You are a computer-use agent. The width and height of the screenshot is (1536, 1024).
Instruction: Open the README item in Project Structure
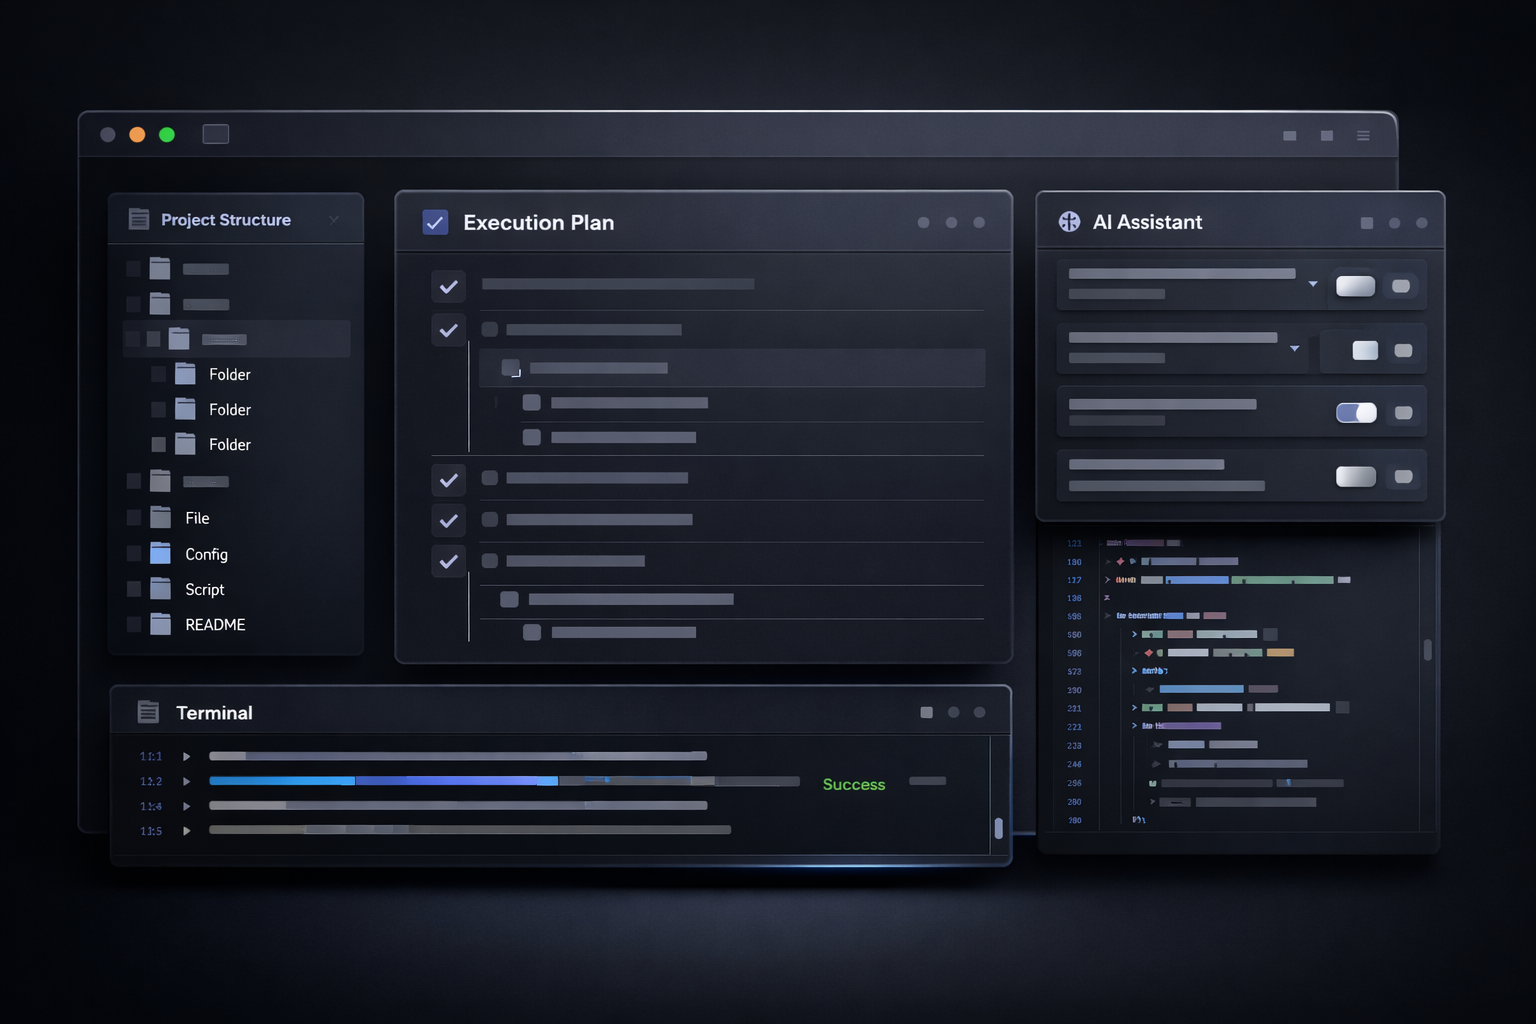click(x=215, y=624)
